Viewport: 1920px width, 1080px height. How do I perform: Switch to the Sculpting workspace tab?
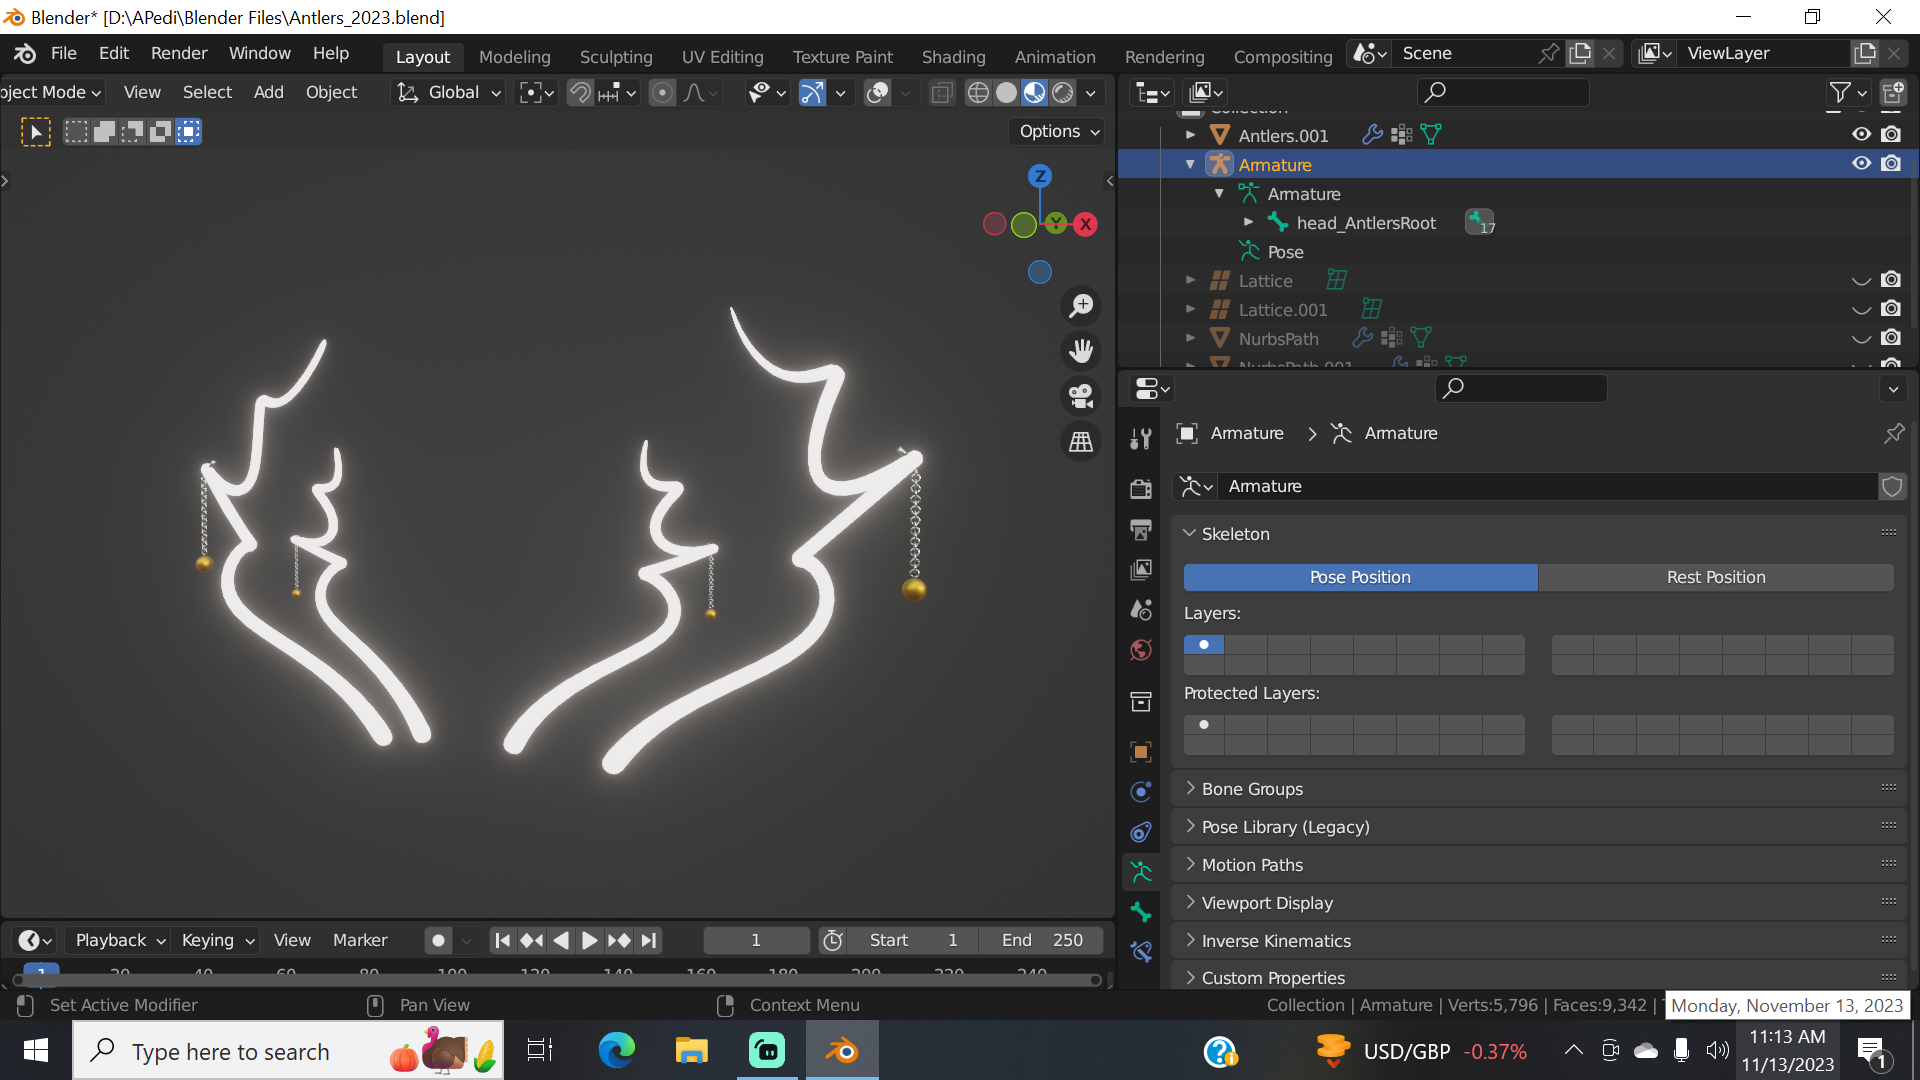616,57
